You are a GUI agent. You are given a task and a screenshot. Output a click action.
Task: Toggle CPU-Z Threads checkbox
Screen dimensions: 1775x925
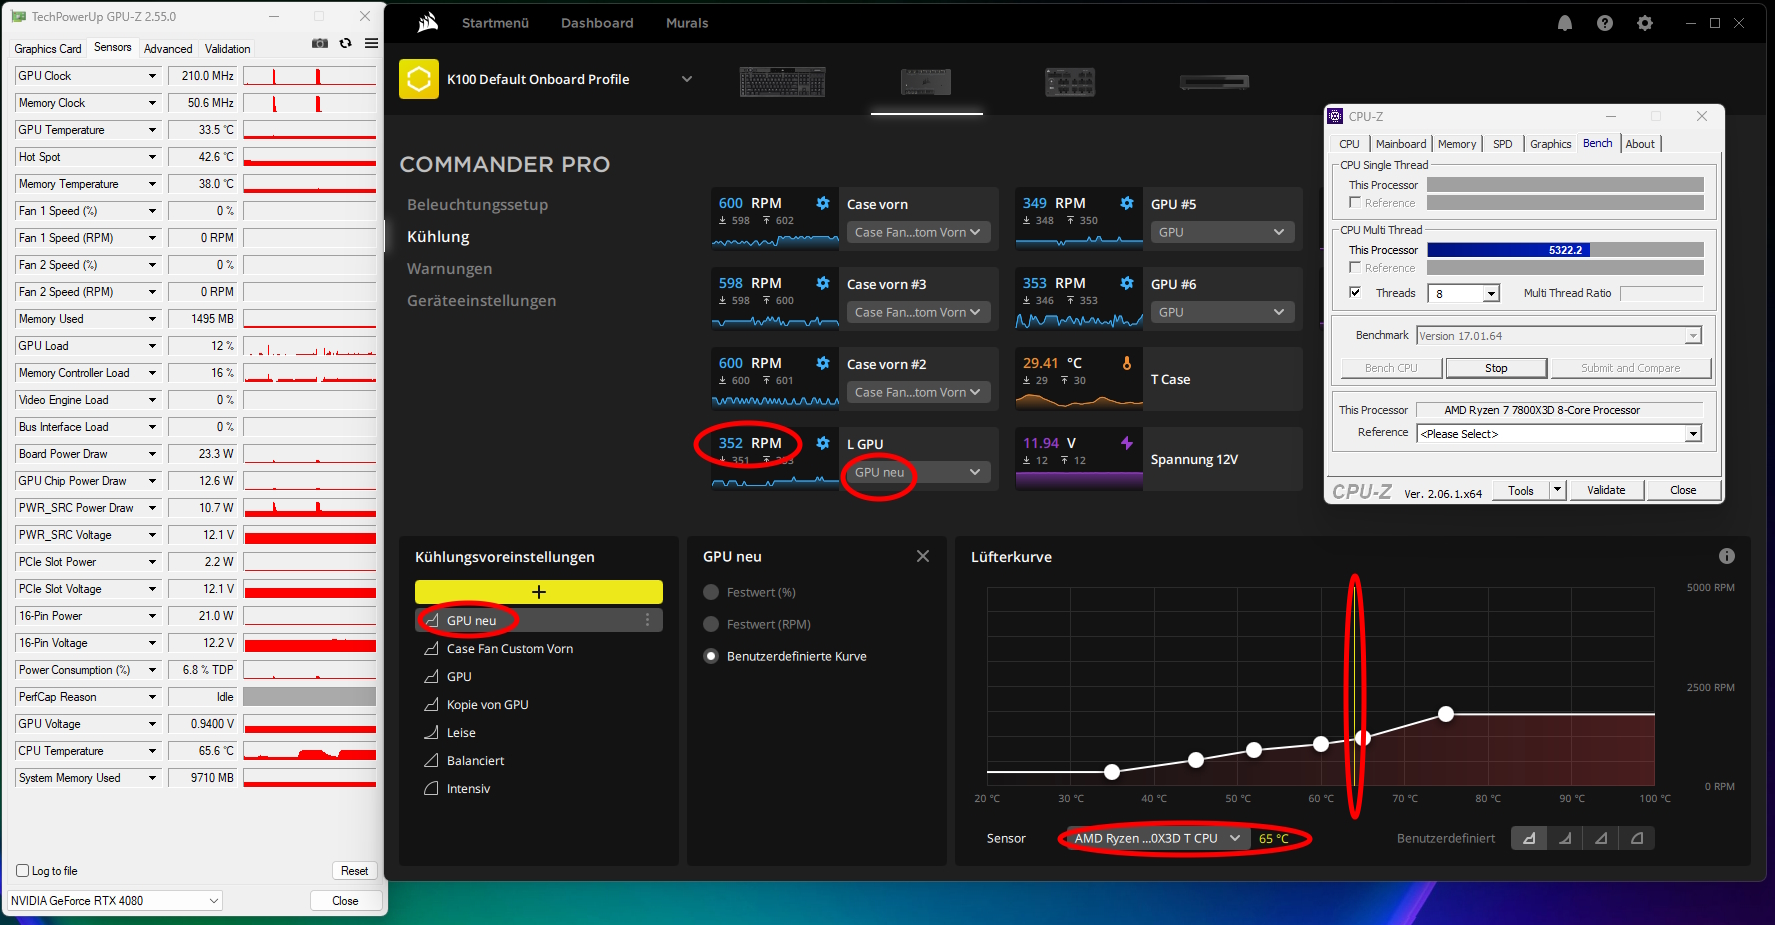pyautogui.click(x=1355, y=293)
